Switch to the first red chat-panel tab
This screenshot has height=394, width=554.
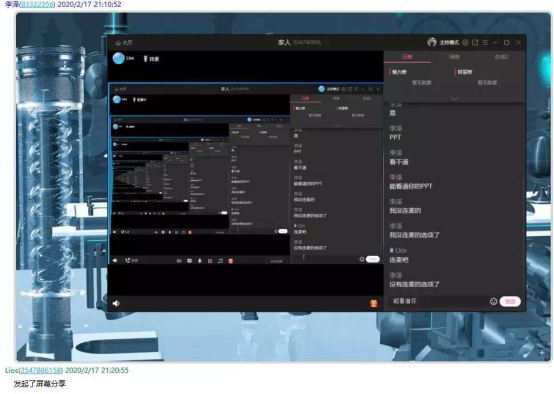(407, 57)
